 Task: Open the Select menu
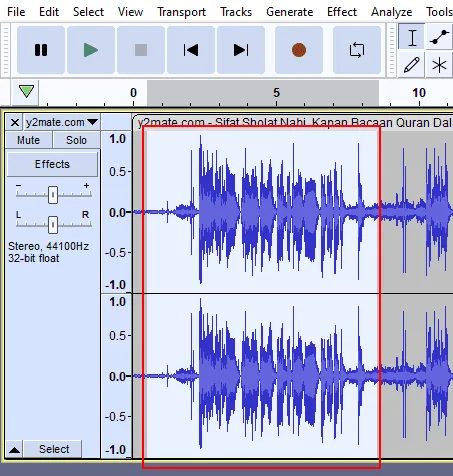[x=88, y=12]
